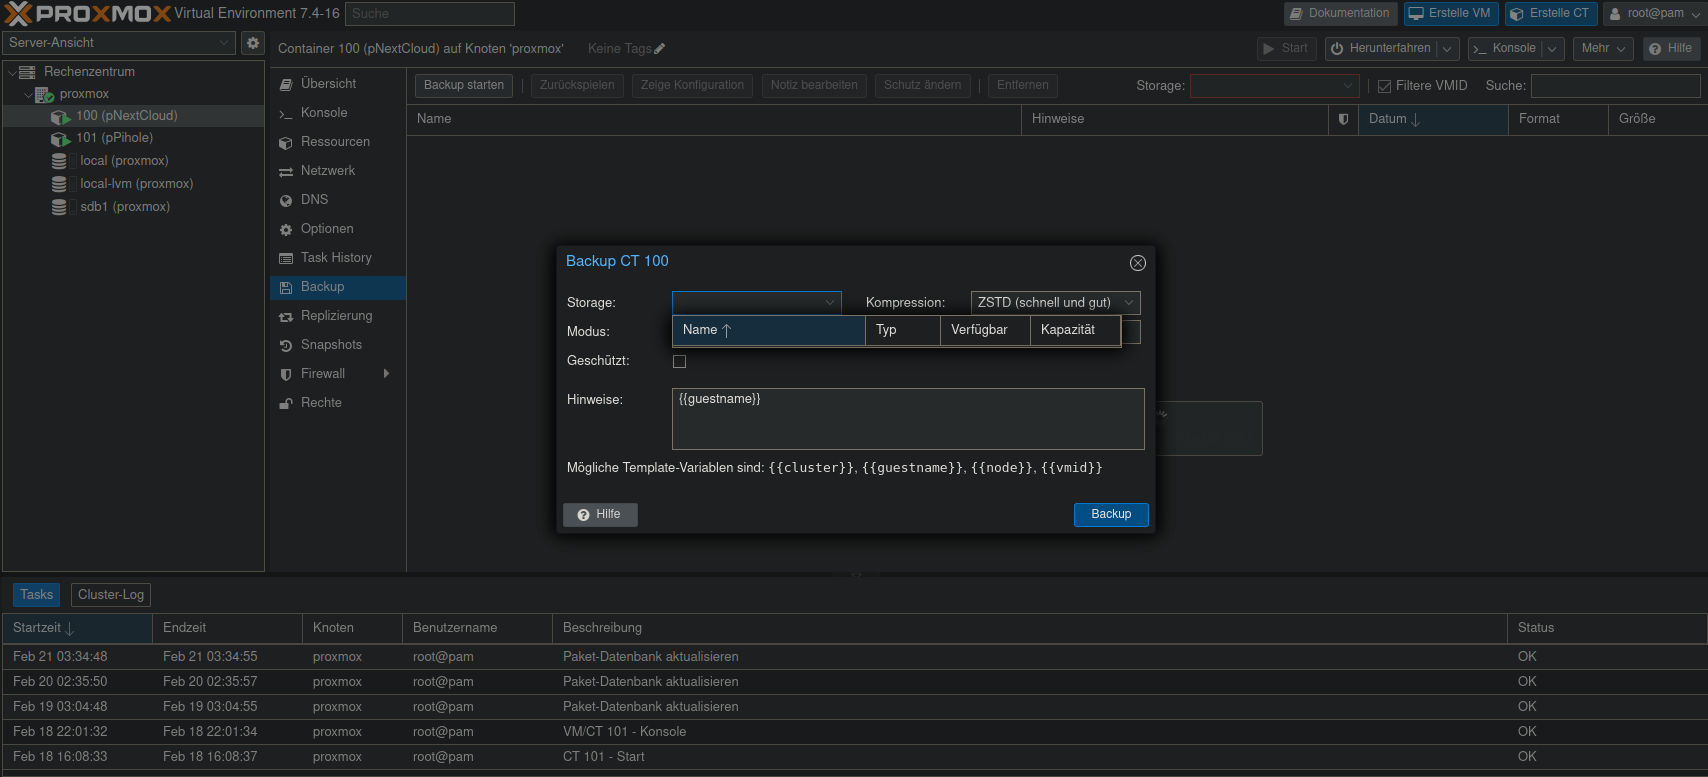Switch to the Tasks tab
This screenshot has width=1708, height=777.
(x=37, y=595)
